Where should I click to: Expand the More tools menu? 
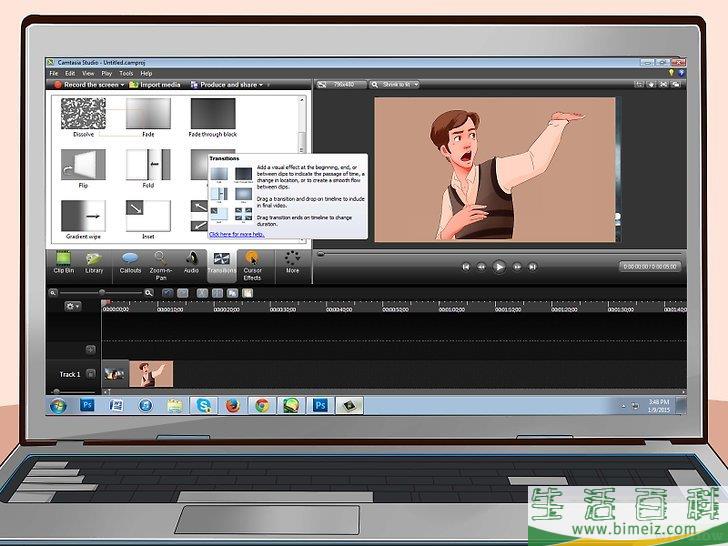[x=292, y=263]
